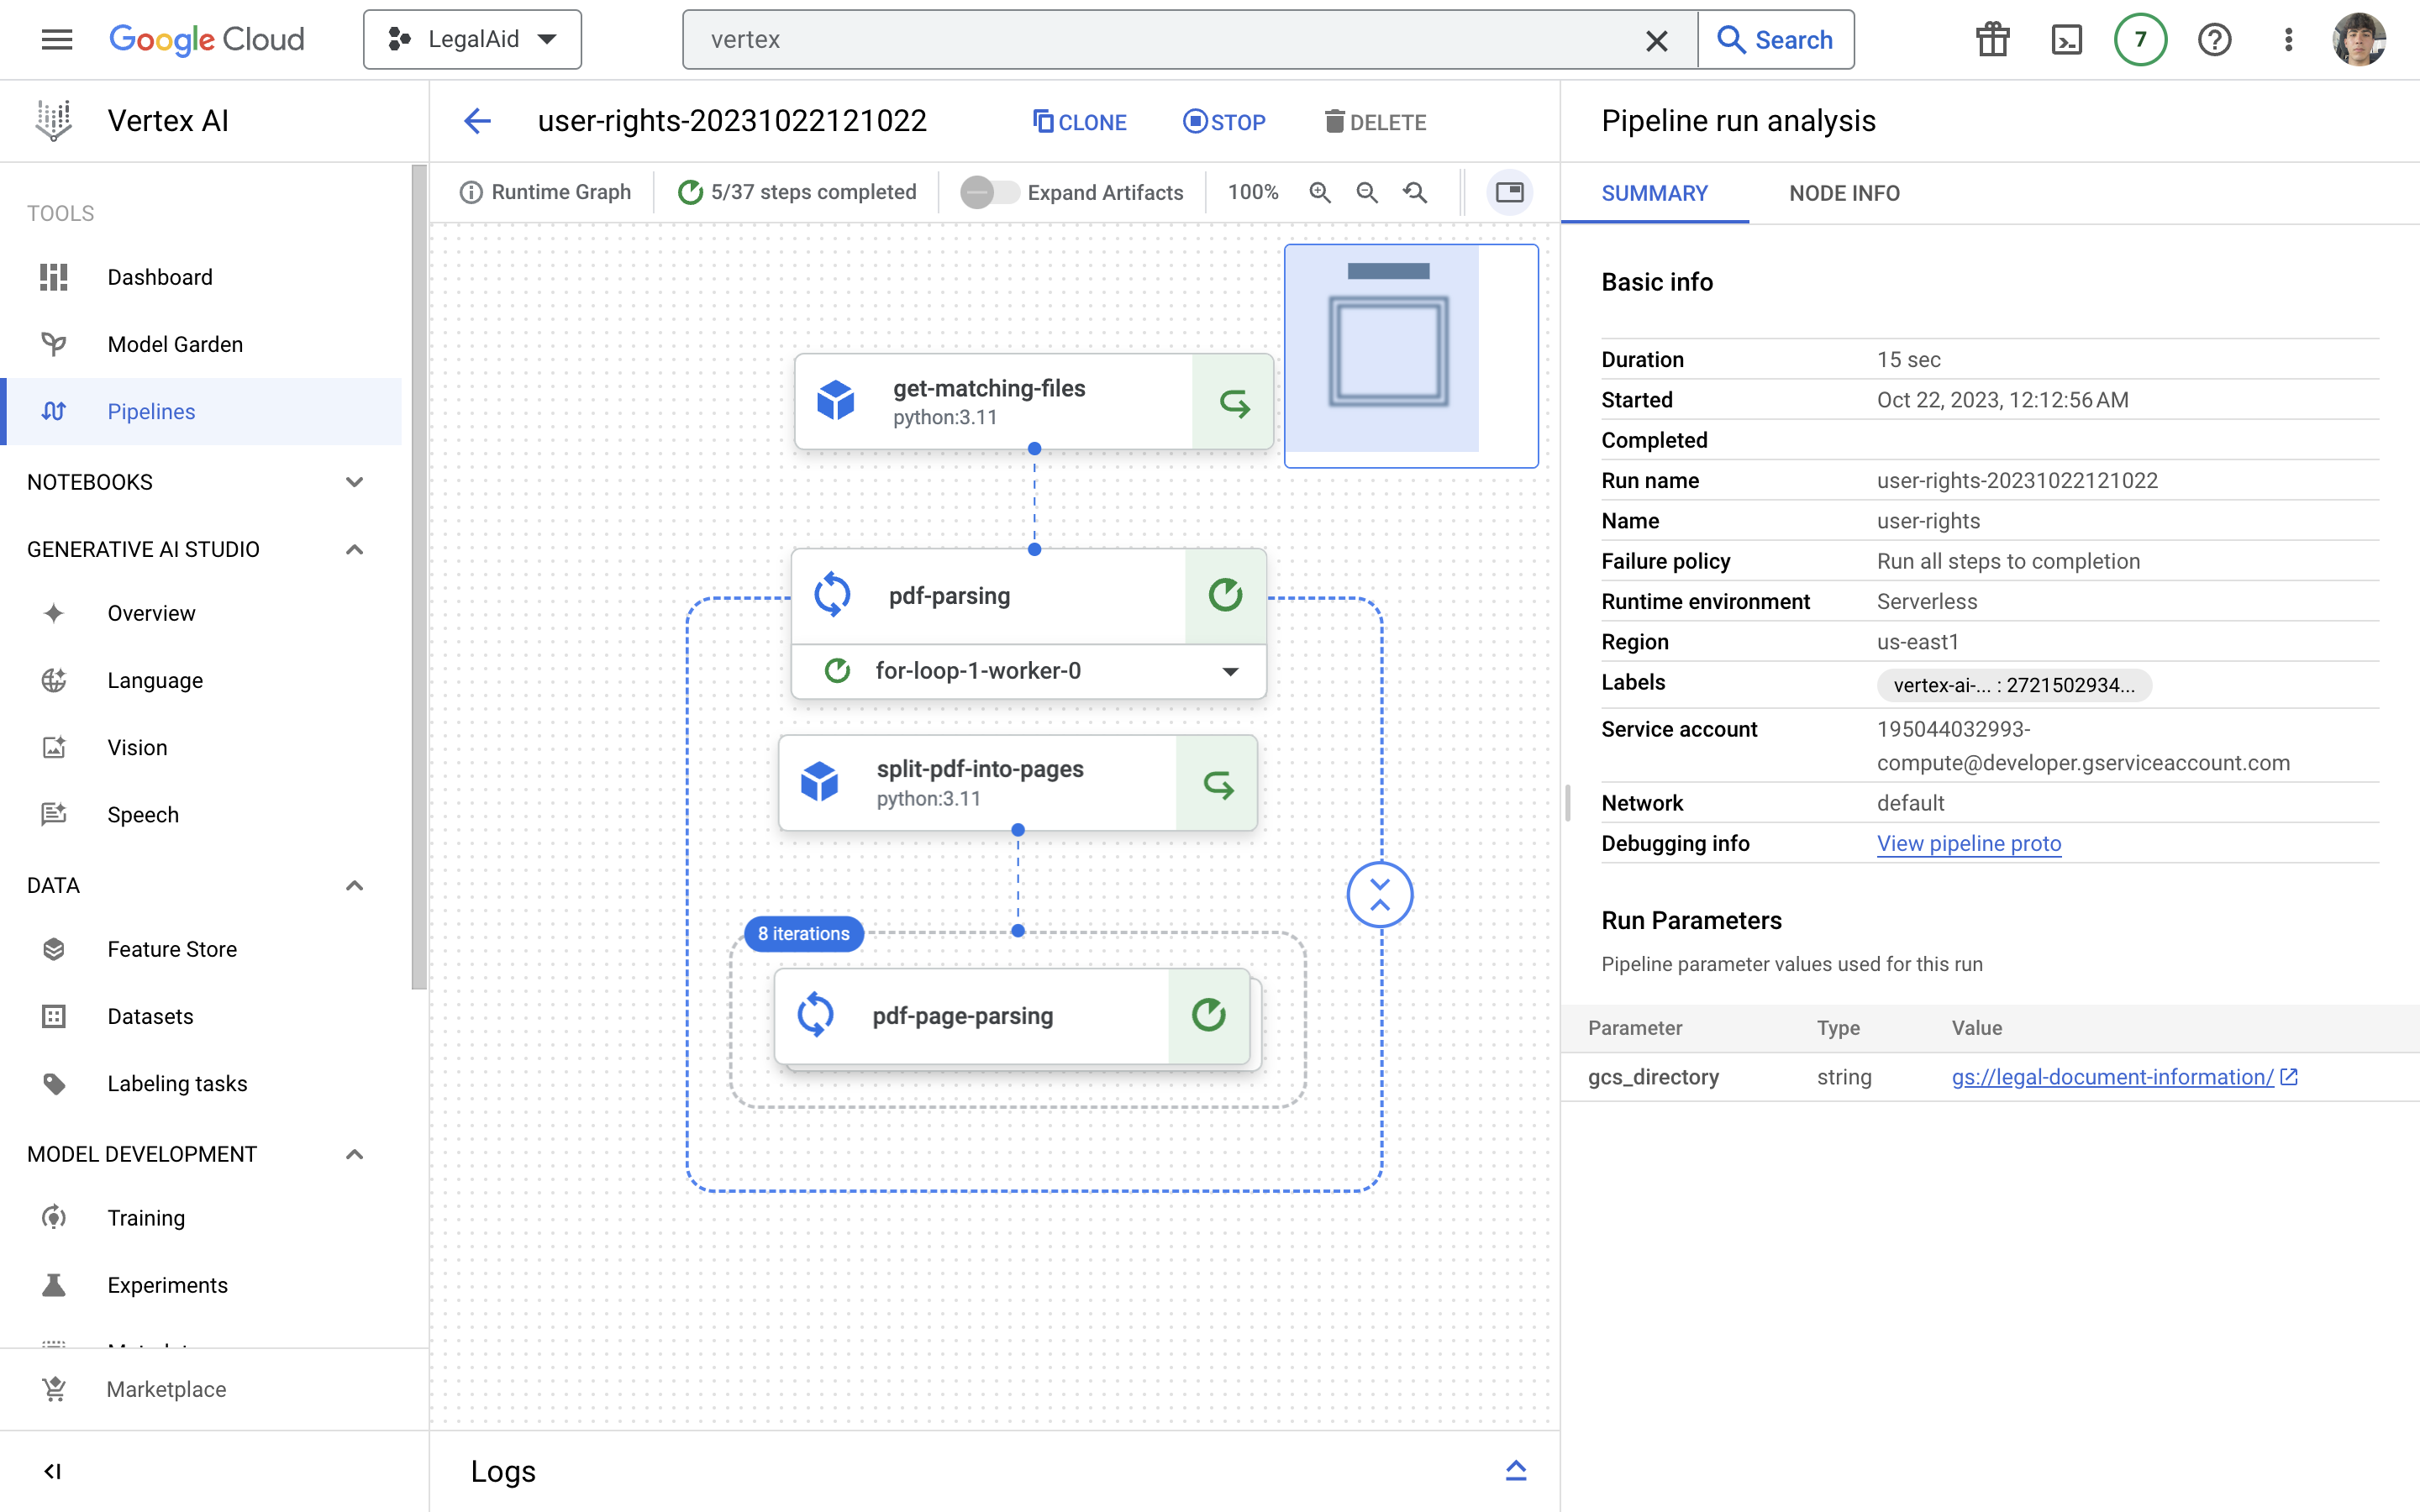The image size is (2420, 1512).
Task: Click the reset zoom icon
Action: (x=1415, y=192)
